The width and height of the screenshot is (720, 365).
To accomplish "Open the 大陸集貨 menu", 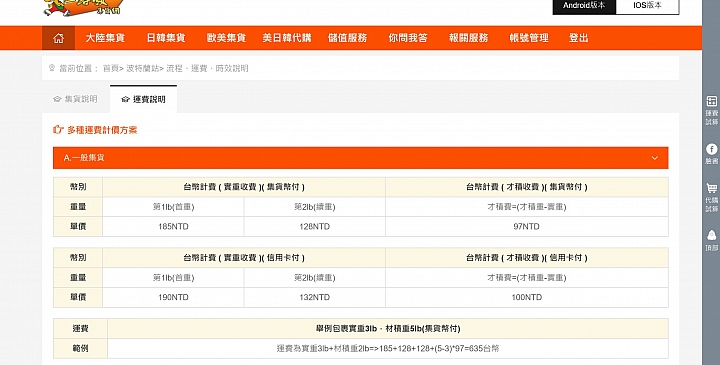I will [x=105, y=38].
